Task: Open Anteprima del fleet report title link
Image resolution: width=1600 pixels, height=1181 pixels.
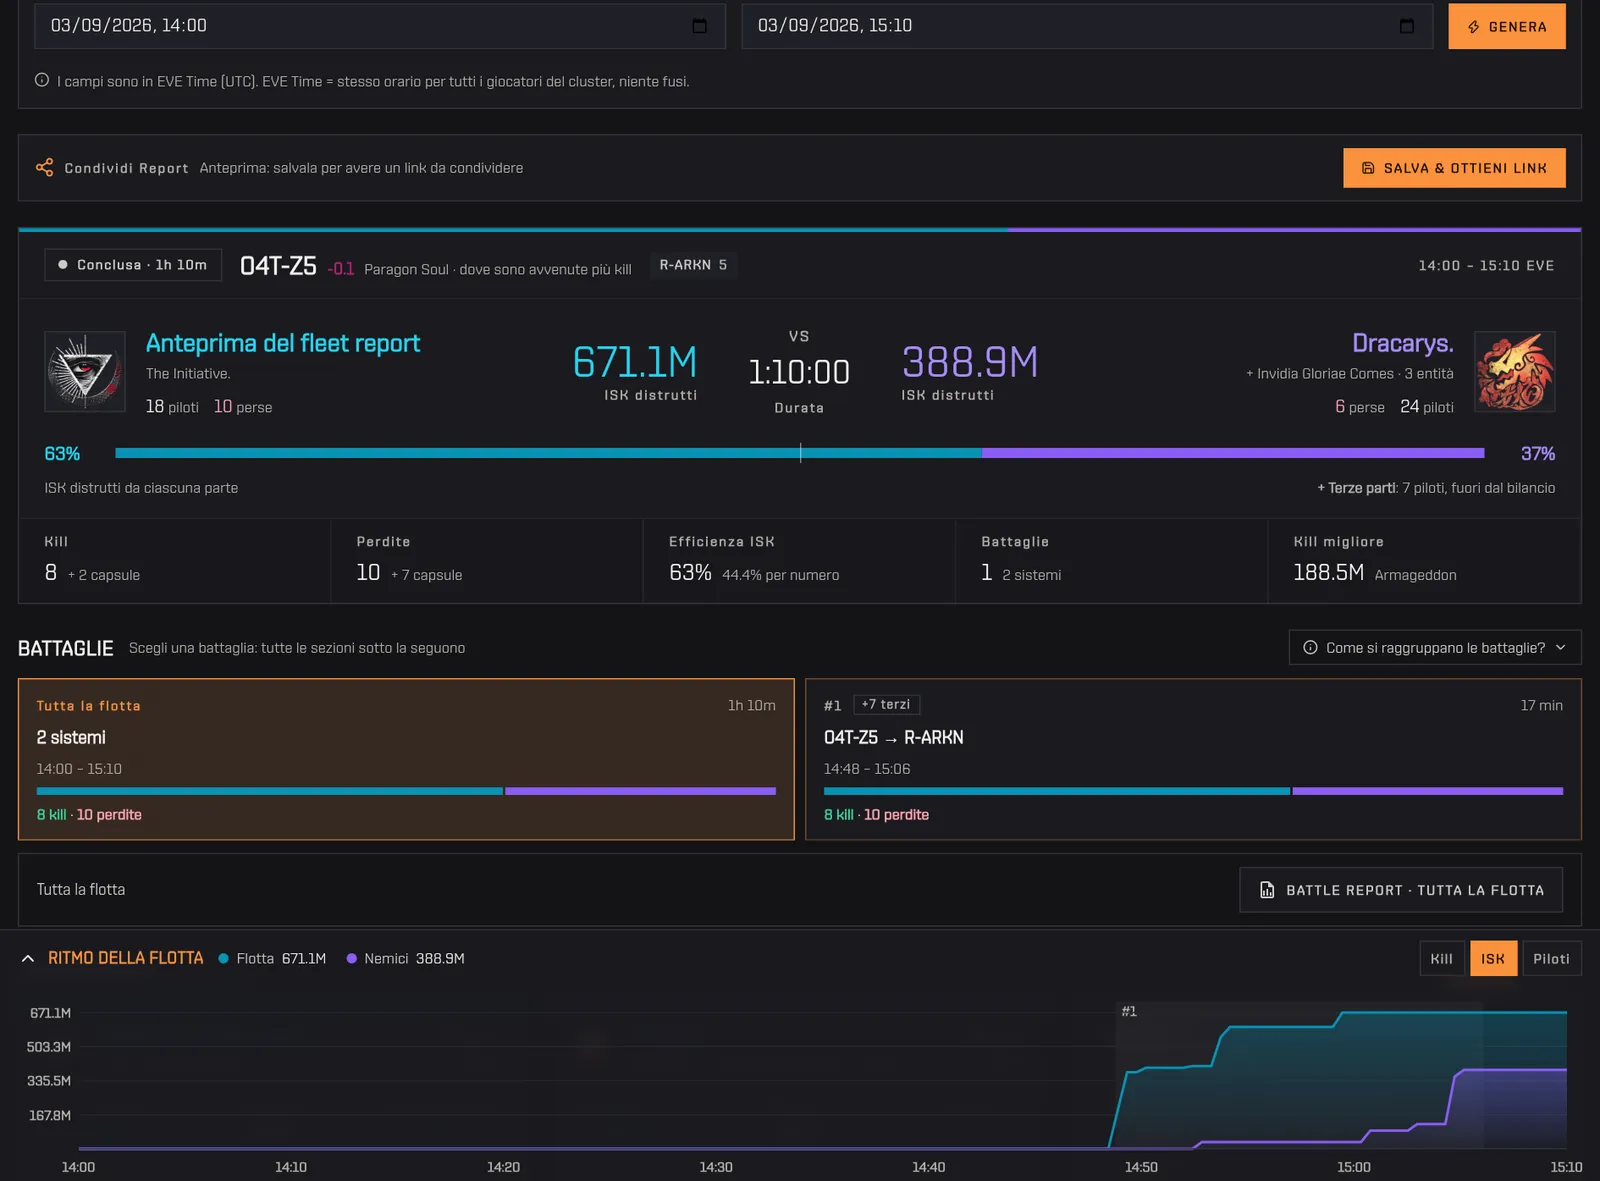Action: click(x=283, y=343)
